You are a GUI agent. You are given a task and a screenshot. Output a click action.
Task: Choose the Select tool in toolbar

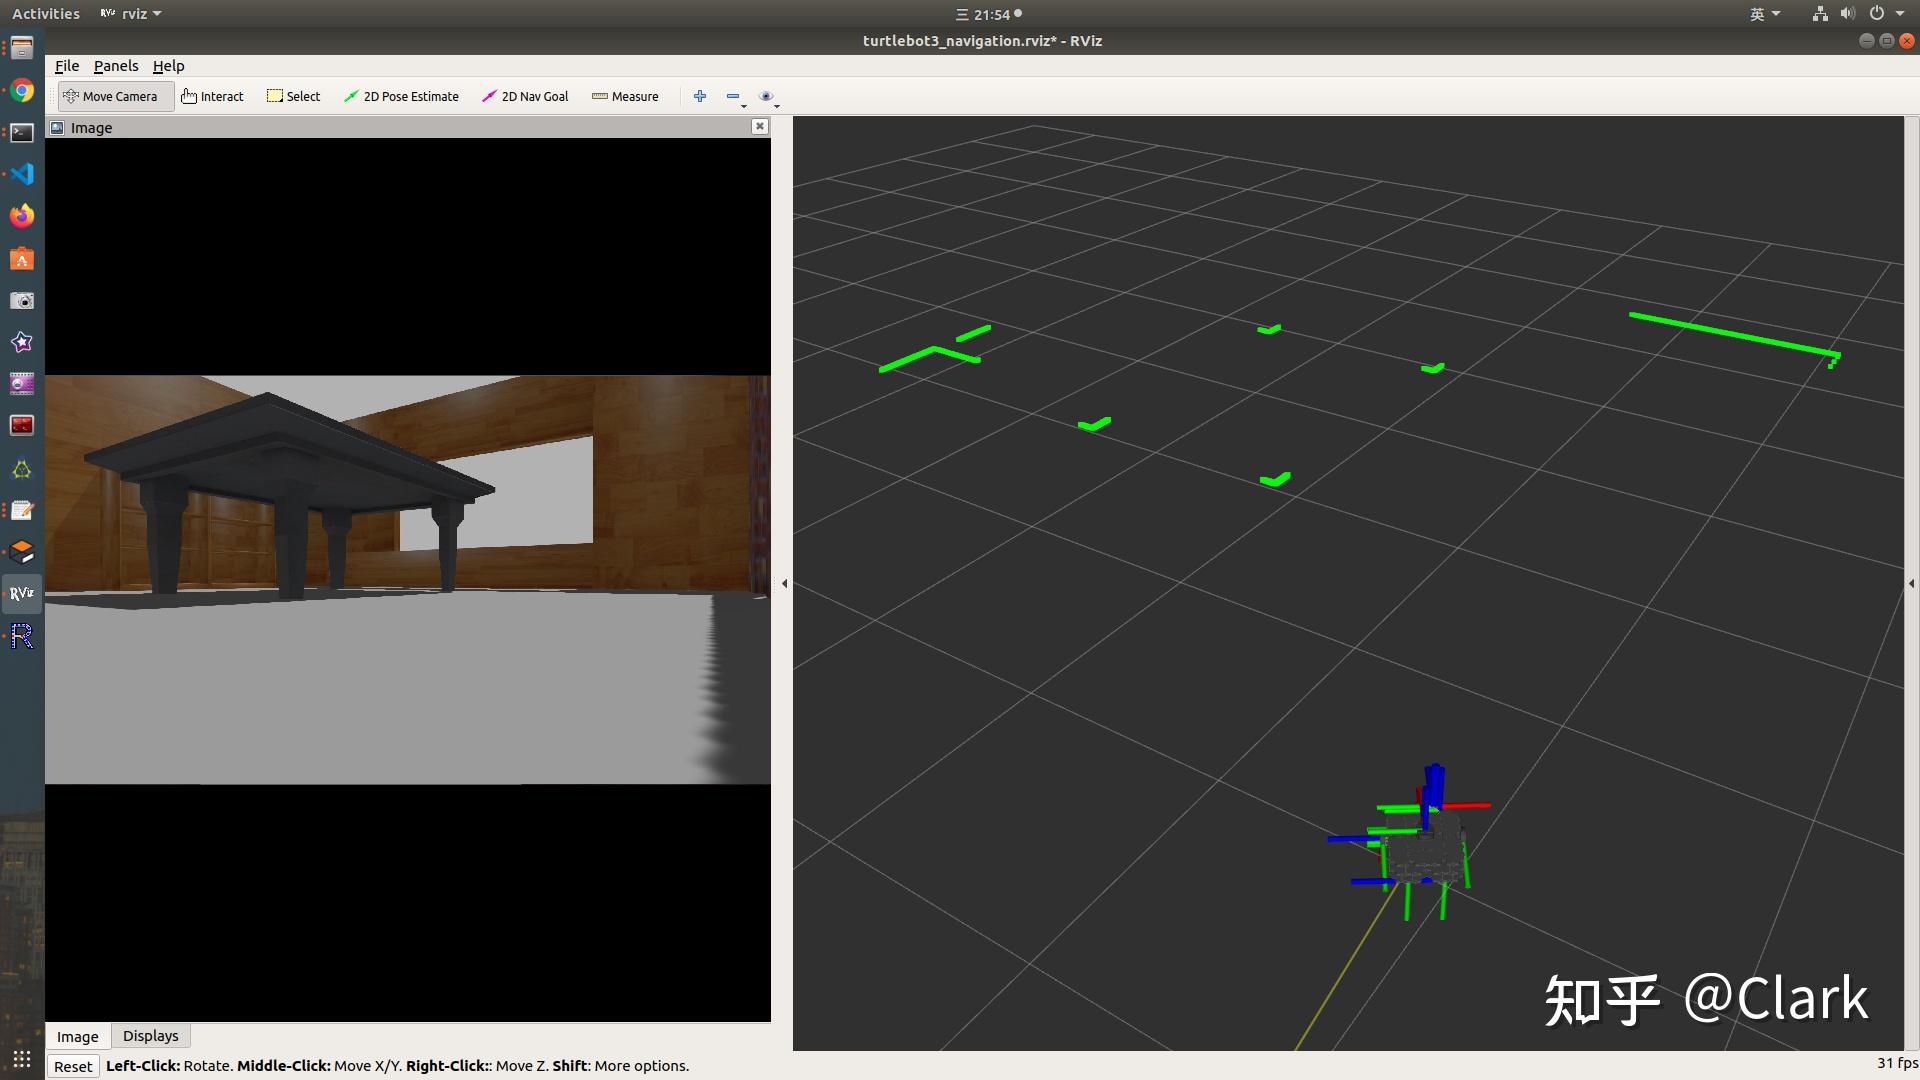point(293,96)
